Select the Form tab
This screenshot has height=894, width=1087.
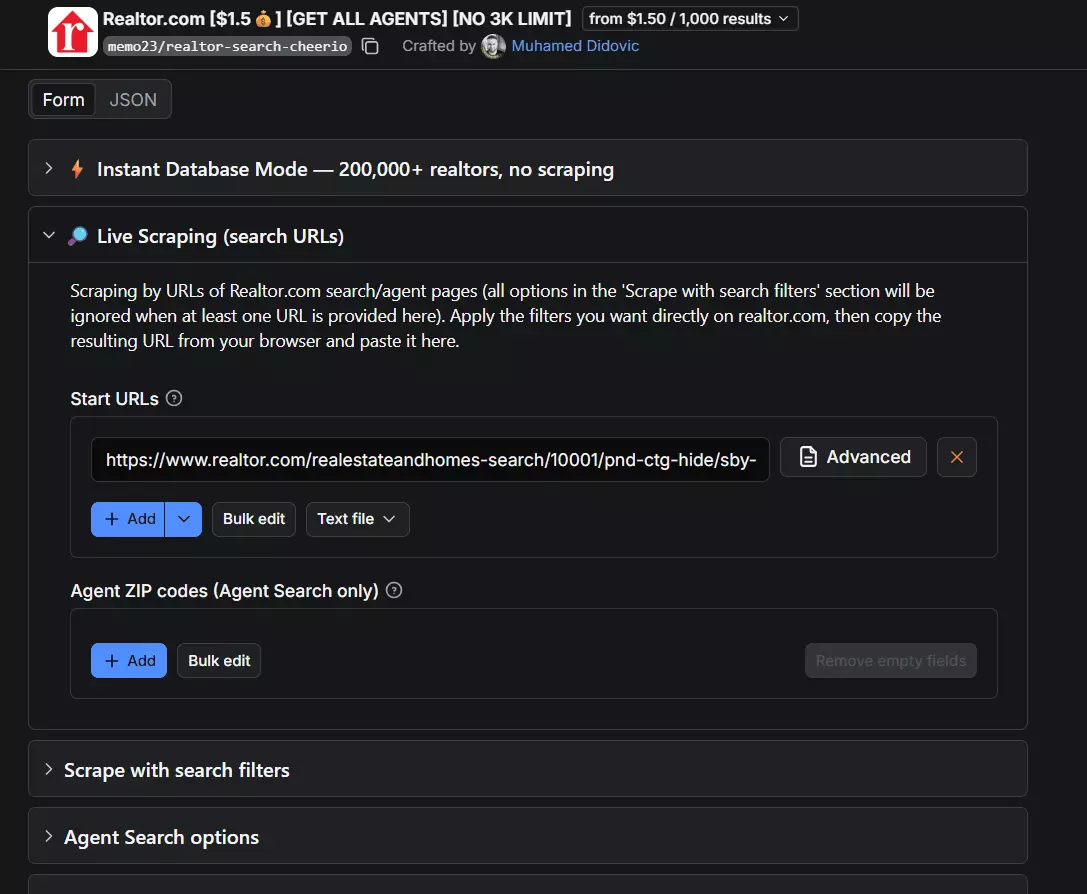click(64, 100)
